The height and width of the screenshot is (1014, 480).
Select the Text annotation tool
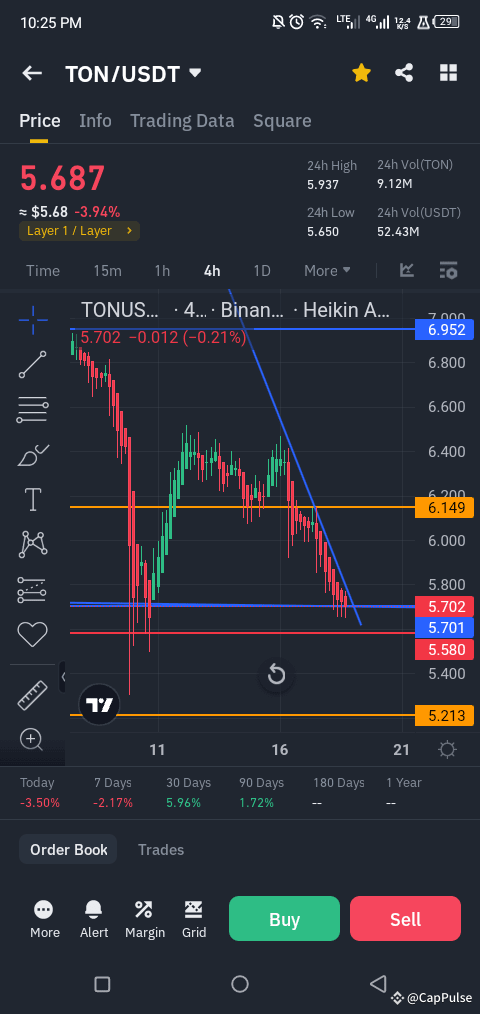point(32,499)
